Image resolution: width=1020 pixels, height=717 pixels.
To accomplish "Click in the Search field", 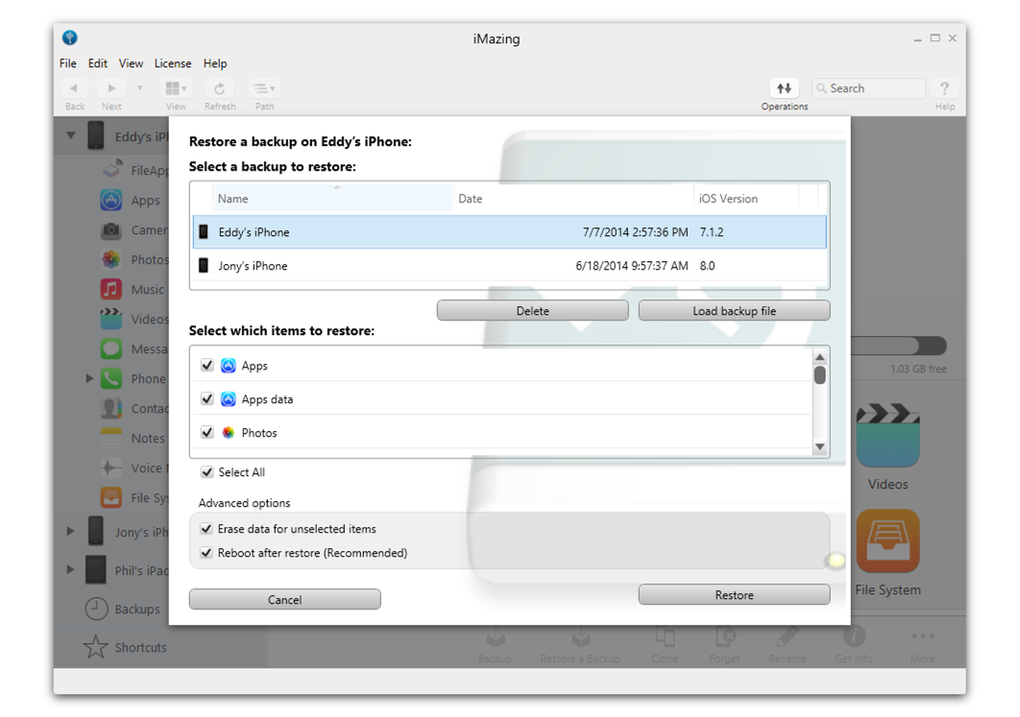I will [x=868, y=88].
